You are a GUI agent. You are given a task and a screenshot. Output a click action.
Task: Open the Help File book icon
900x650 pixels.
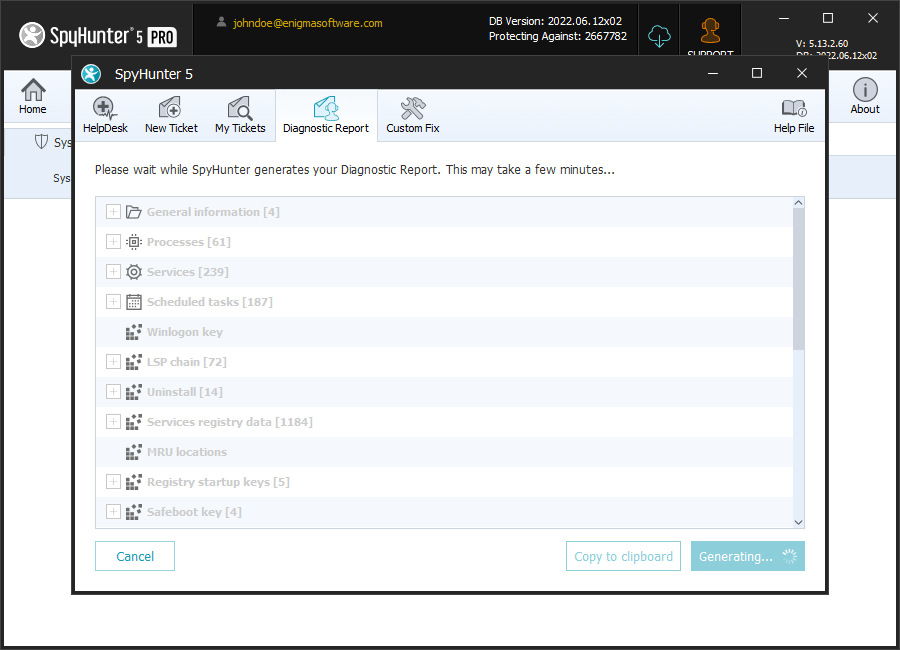coord(794,108)
